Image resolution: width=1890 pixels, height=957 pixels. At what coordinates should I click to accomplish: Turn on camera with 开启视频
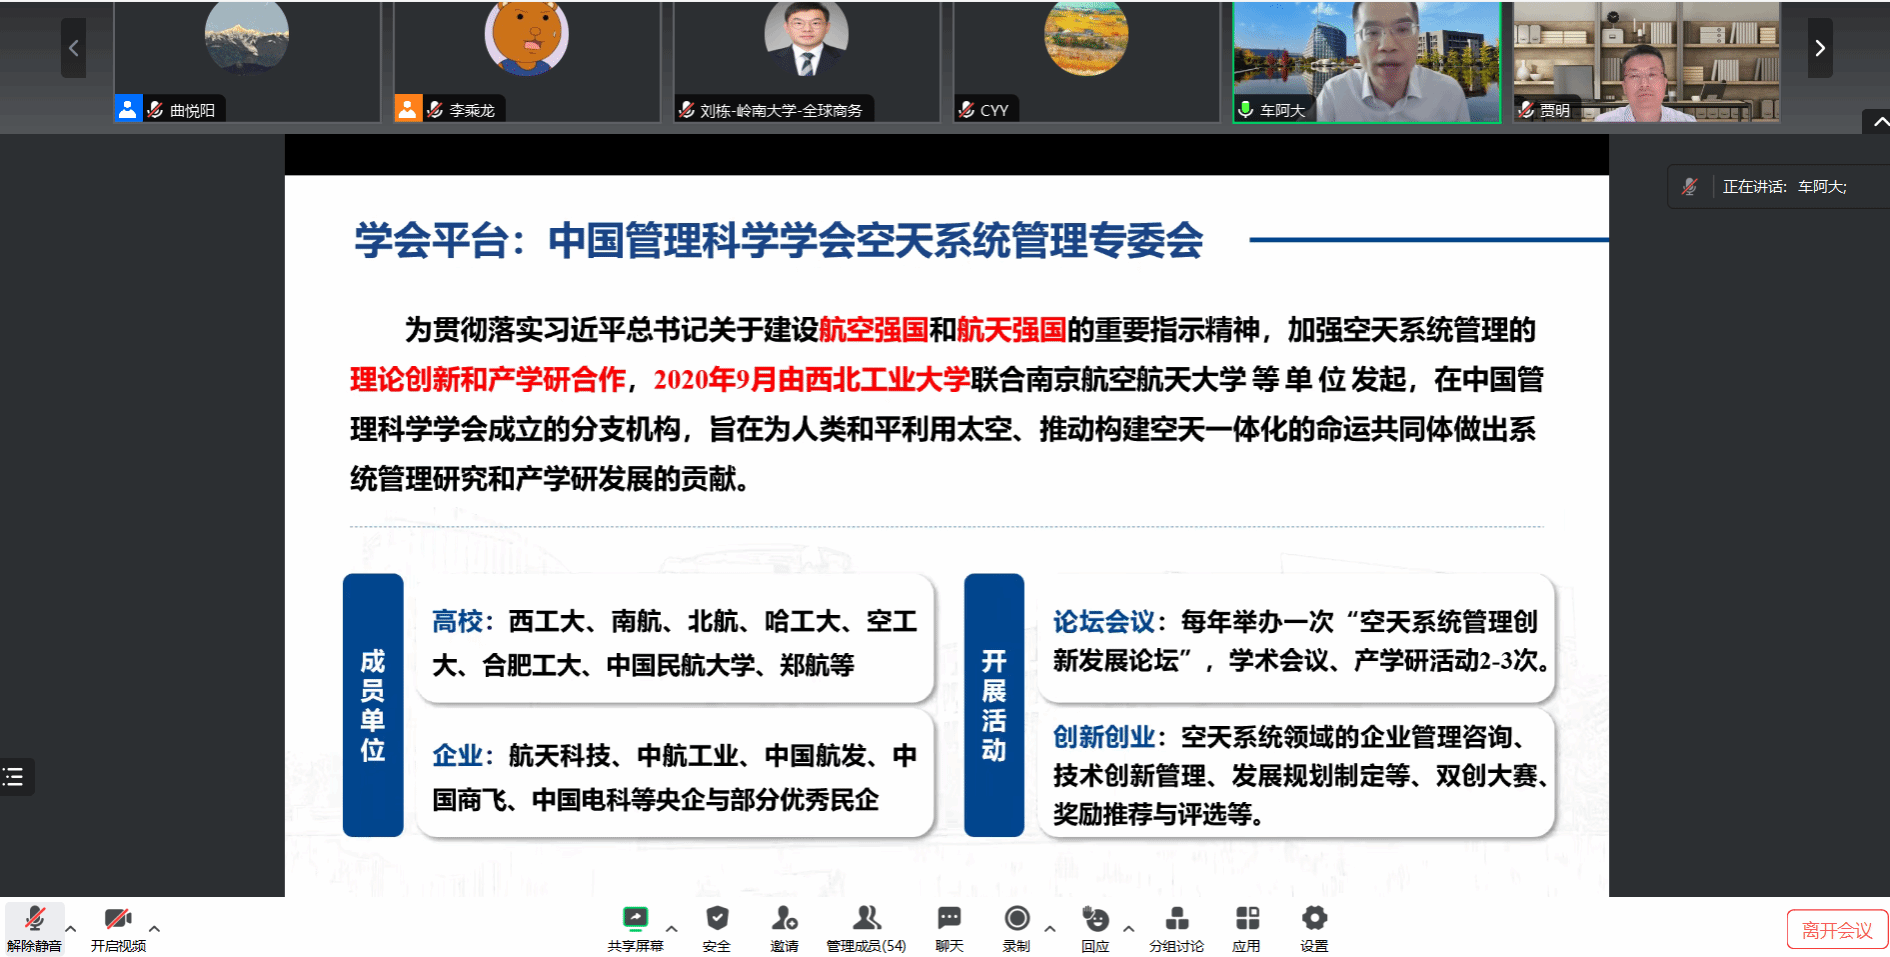pyautogui.click(x=118, y=919)
